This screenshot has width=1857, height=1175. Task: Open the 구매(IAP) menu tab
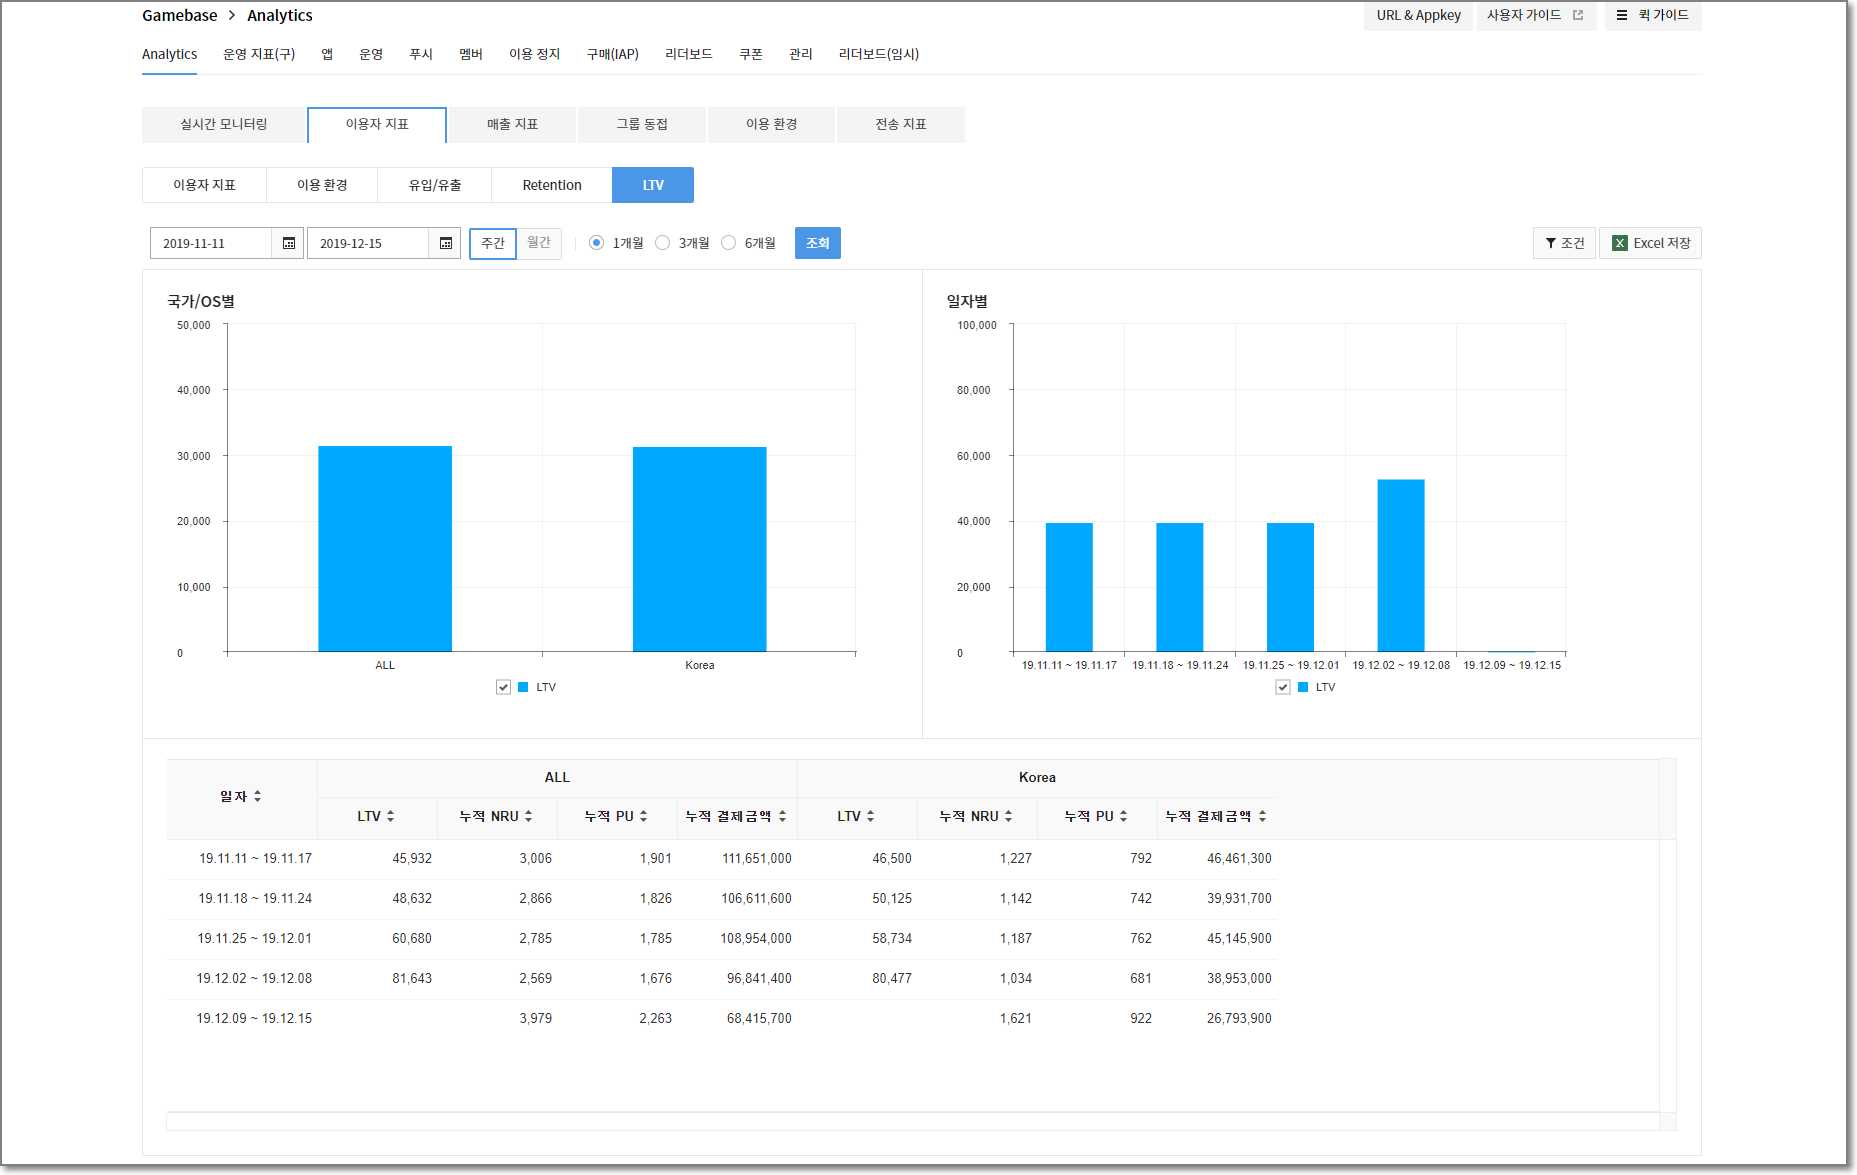click(x=613, y=54)
